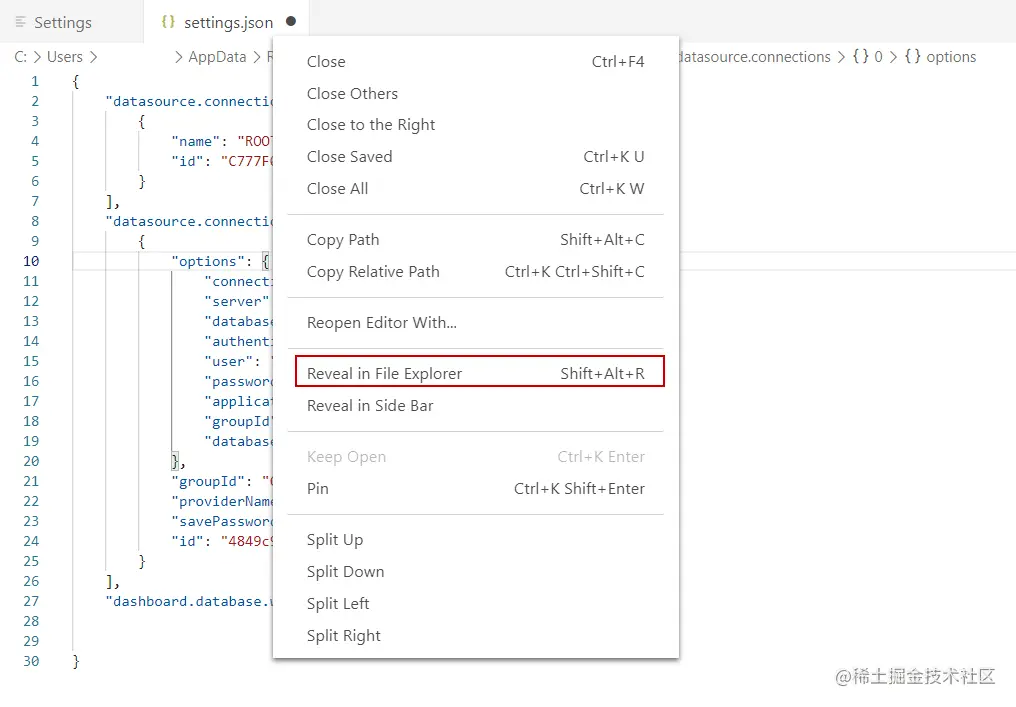Choose Copy Relative Path
This screenshot has width=1016, height=707.
click(x=373, y=271)
